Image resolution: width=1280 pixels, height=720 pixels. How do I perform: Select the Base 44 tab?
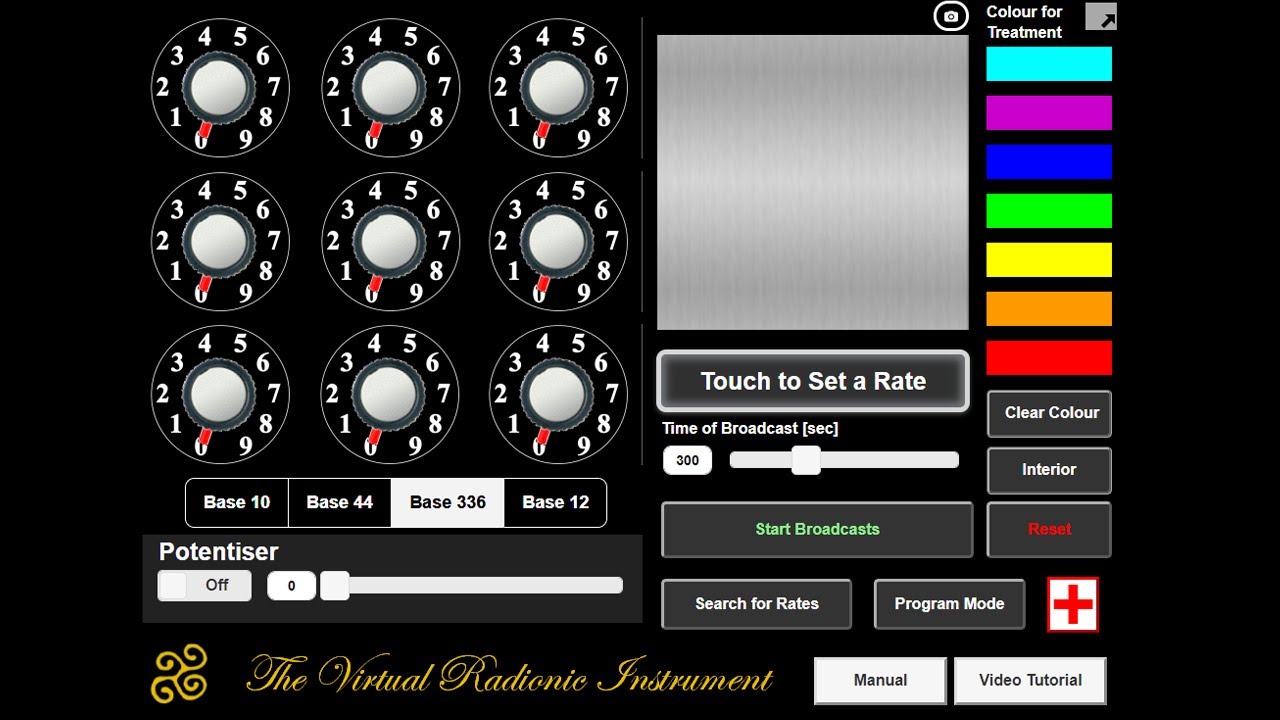click(340, 502)
